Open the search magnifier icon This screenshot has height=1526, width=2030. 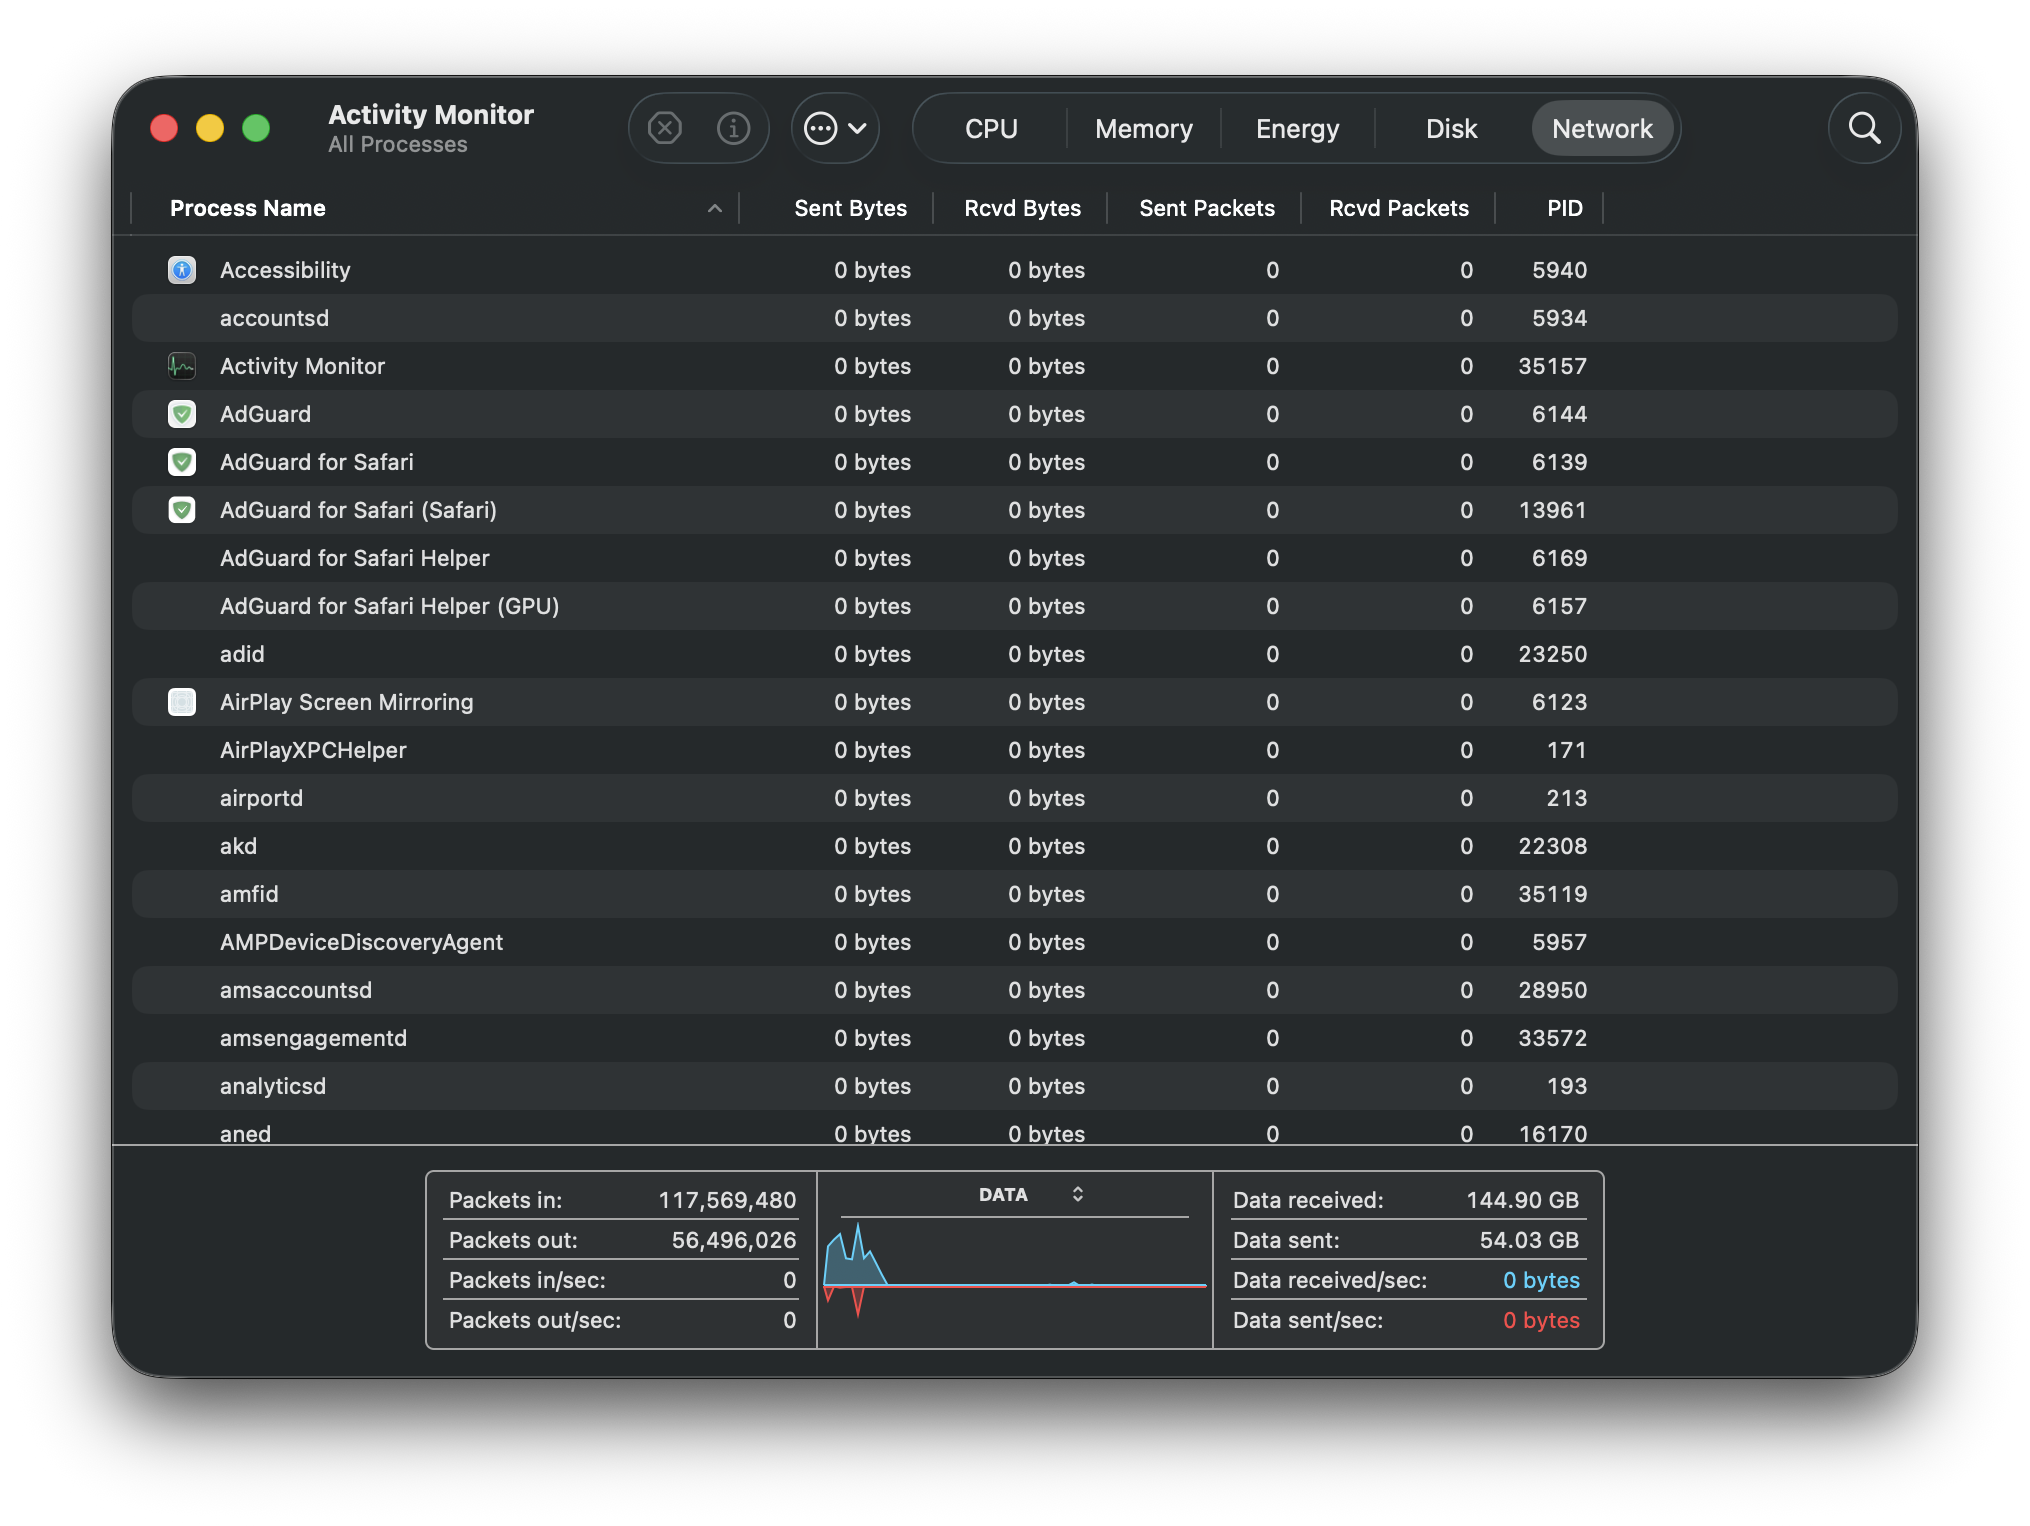(1864, 128)
